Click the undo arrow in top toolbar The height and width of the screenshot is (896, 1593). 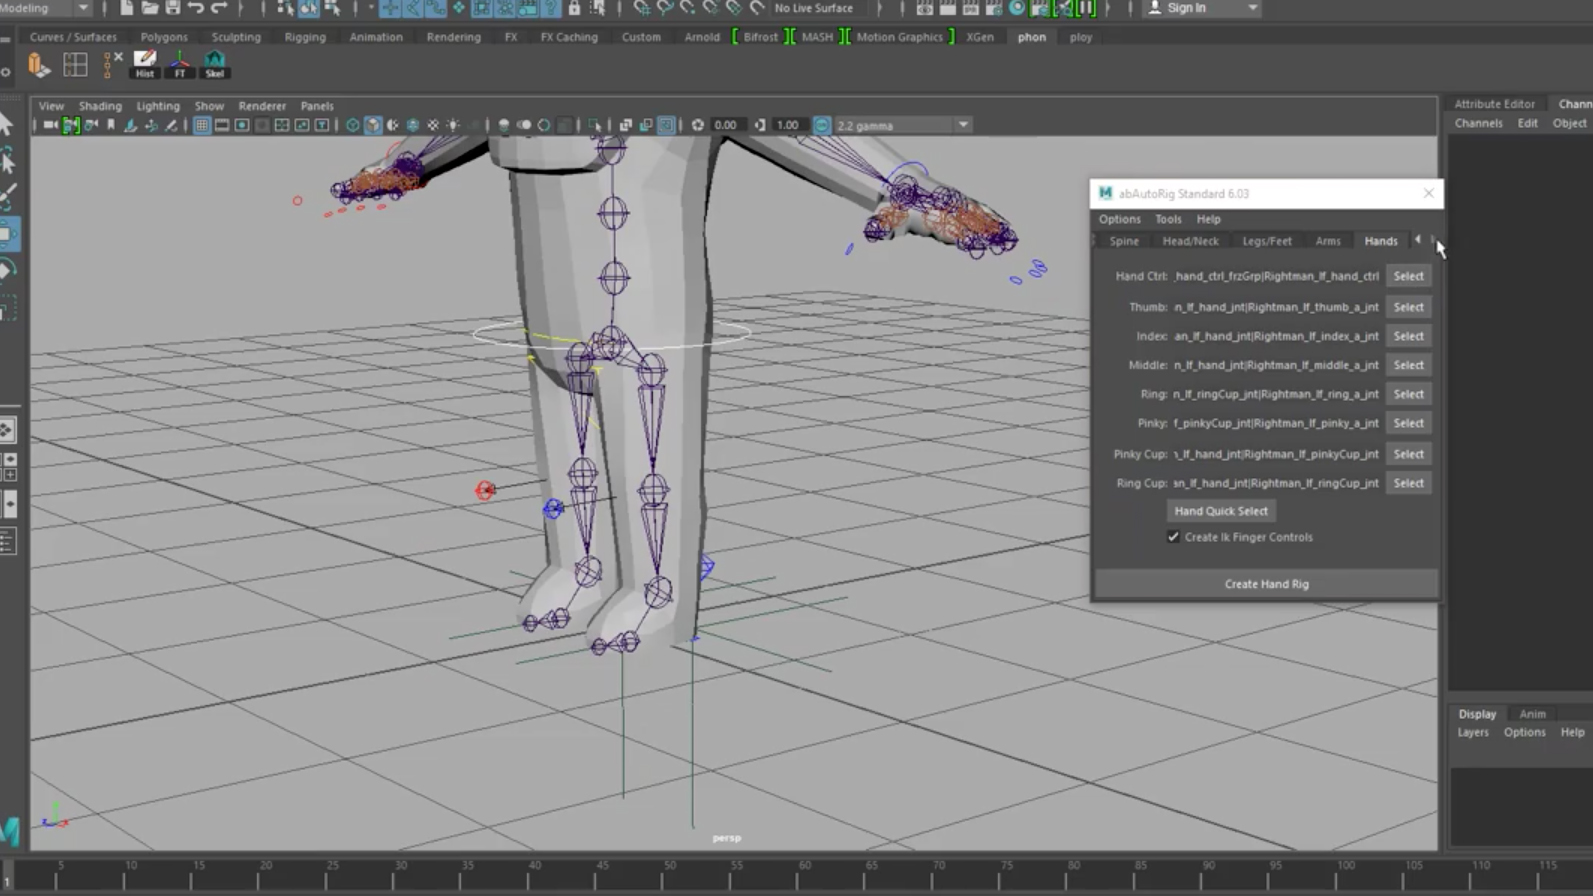196,8
